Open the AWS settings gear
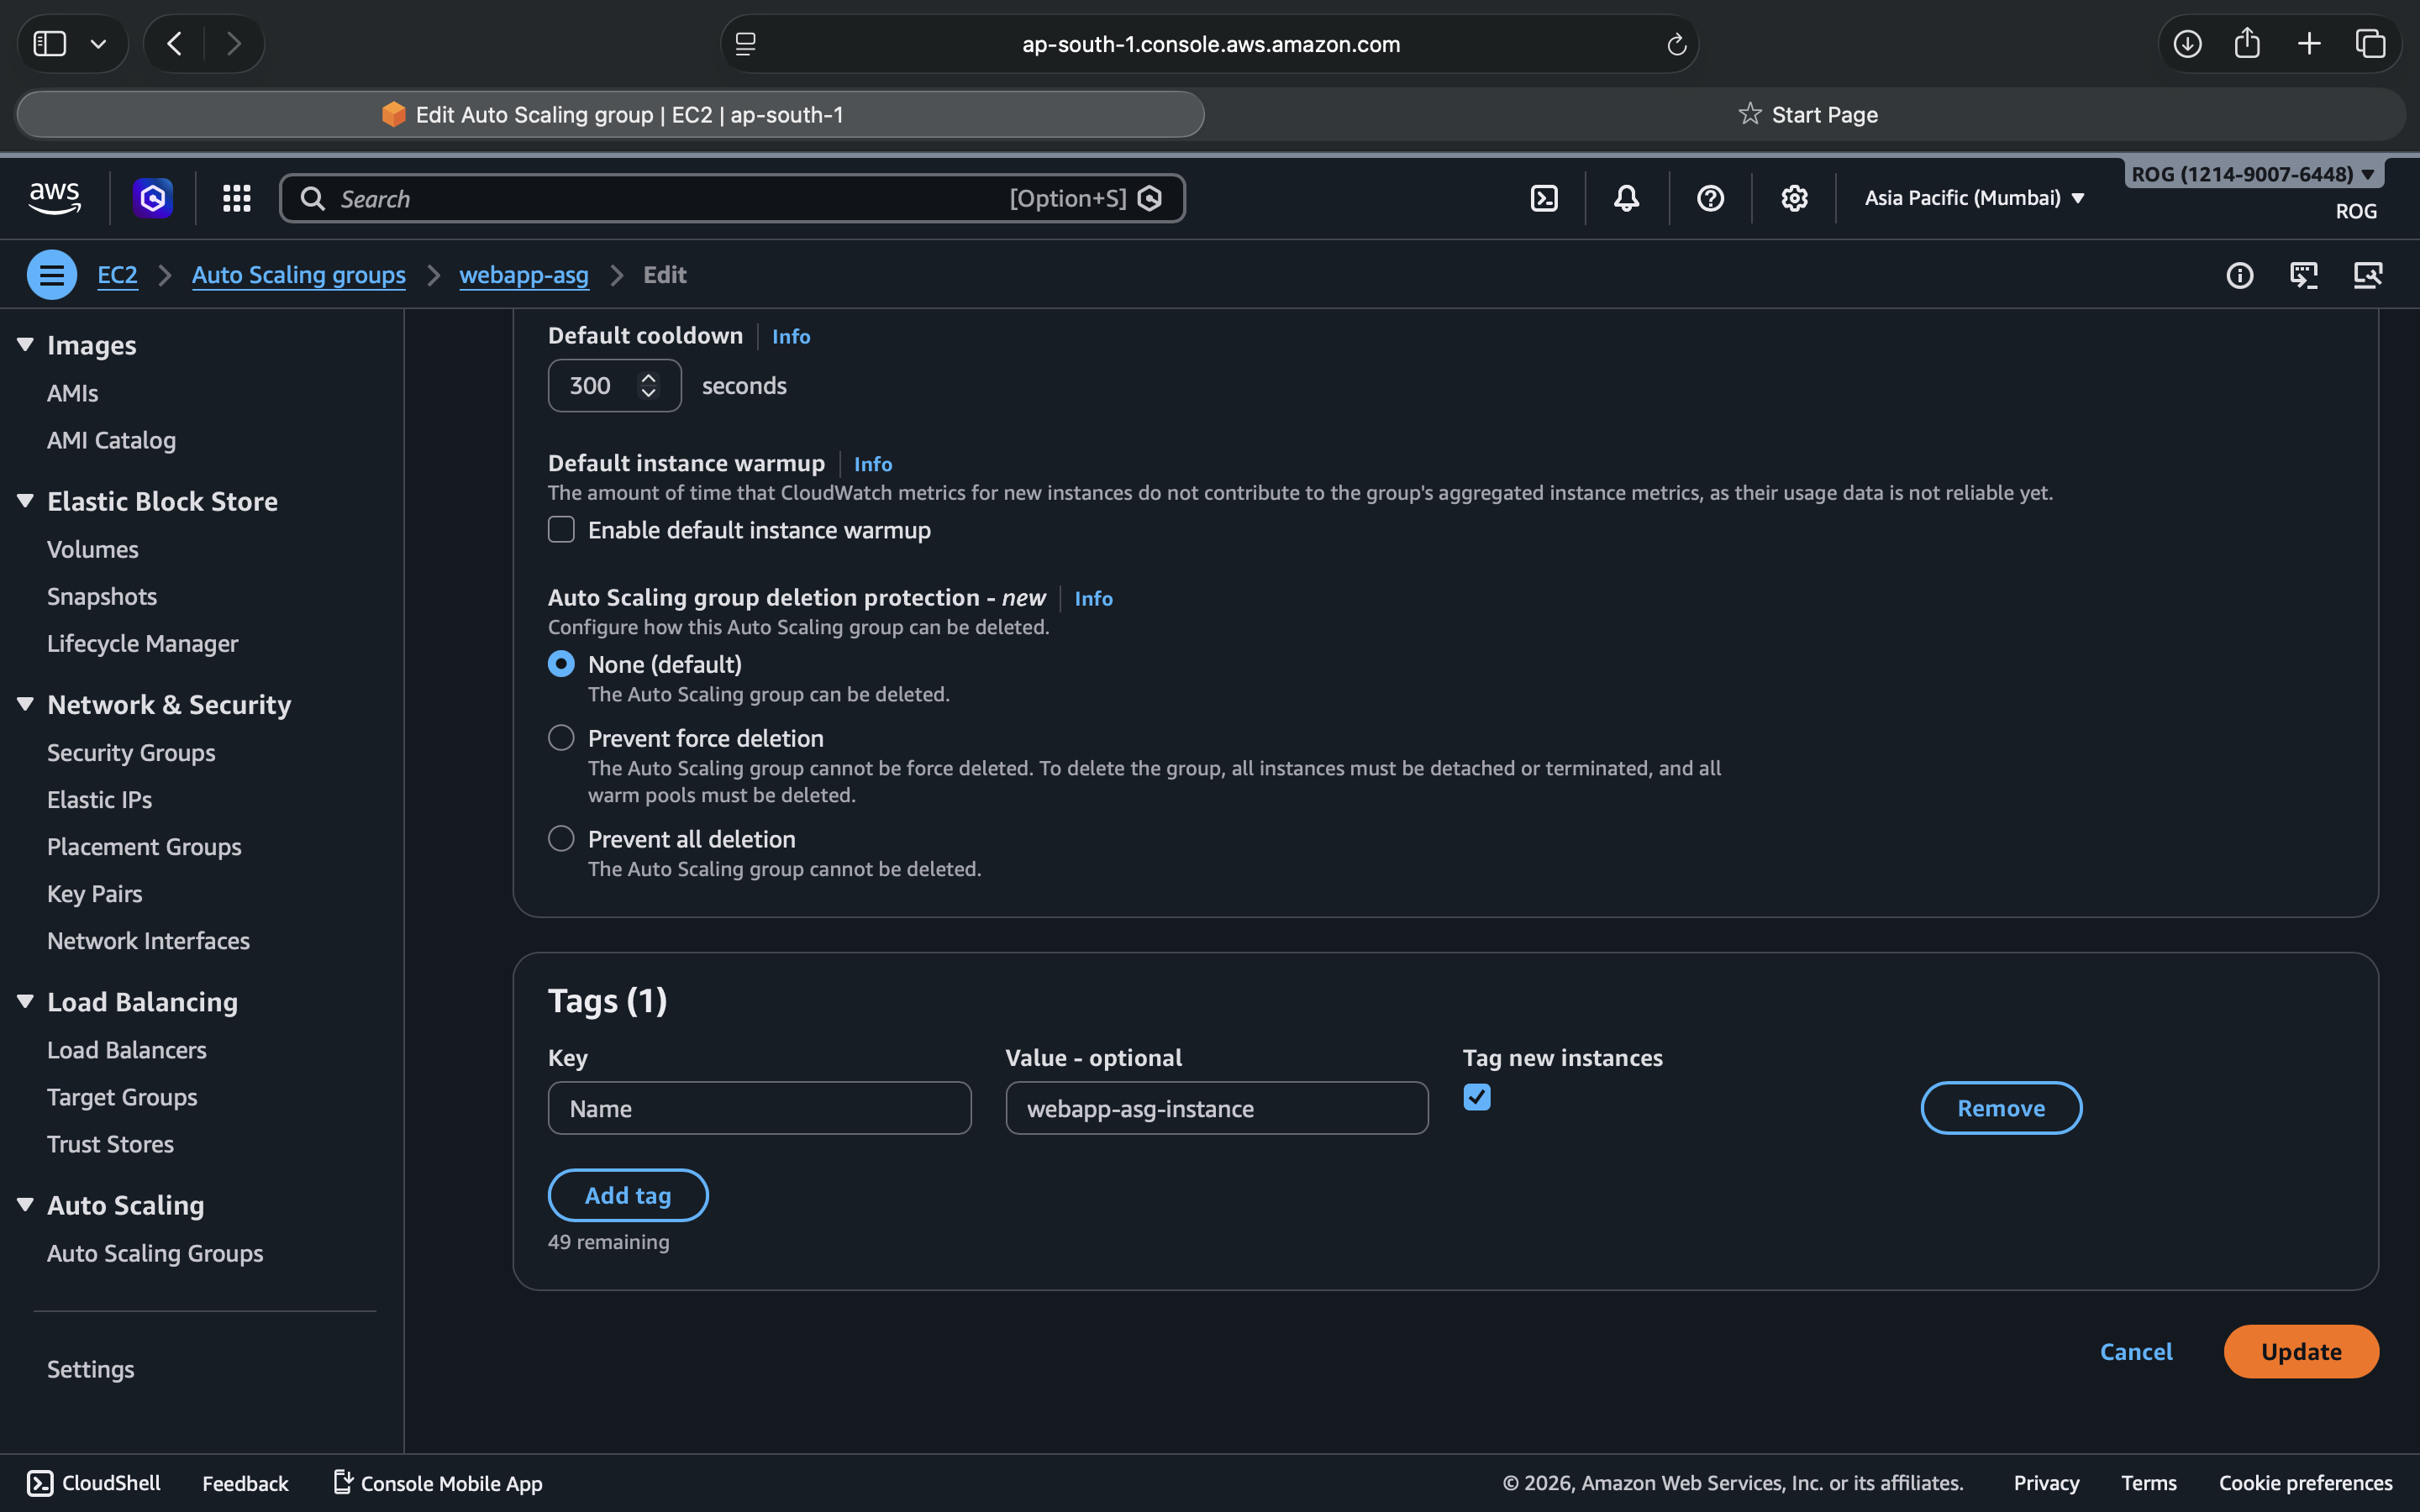Screen dimensions: 2420x1512 coord(1794,198)
